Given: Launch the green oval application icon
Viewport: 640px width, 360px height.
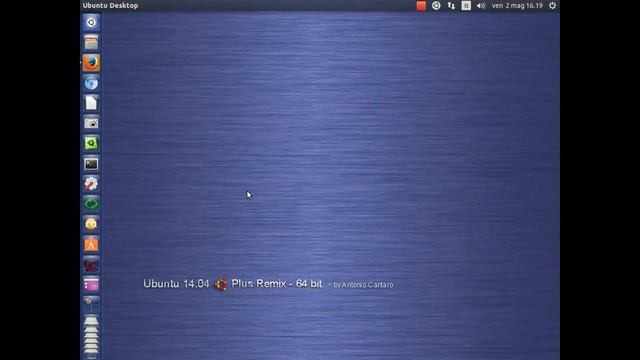Looking at the screenshot, I should click(91, 204).
